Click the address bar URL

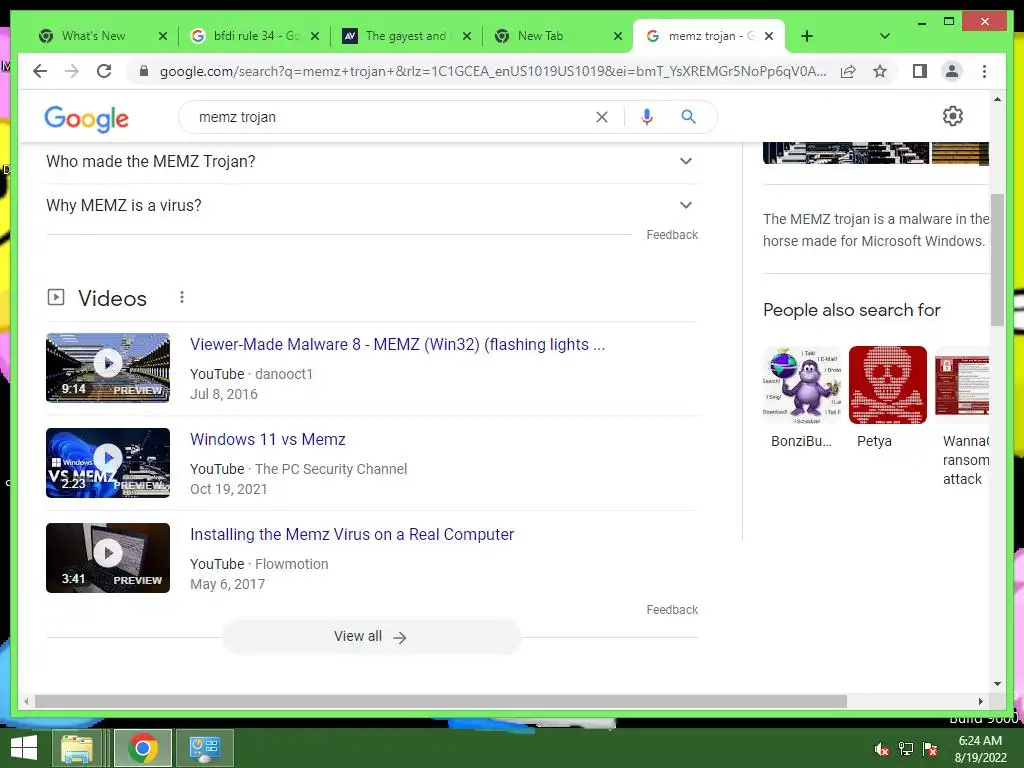pos(493,71)
